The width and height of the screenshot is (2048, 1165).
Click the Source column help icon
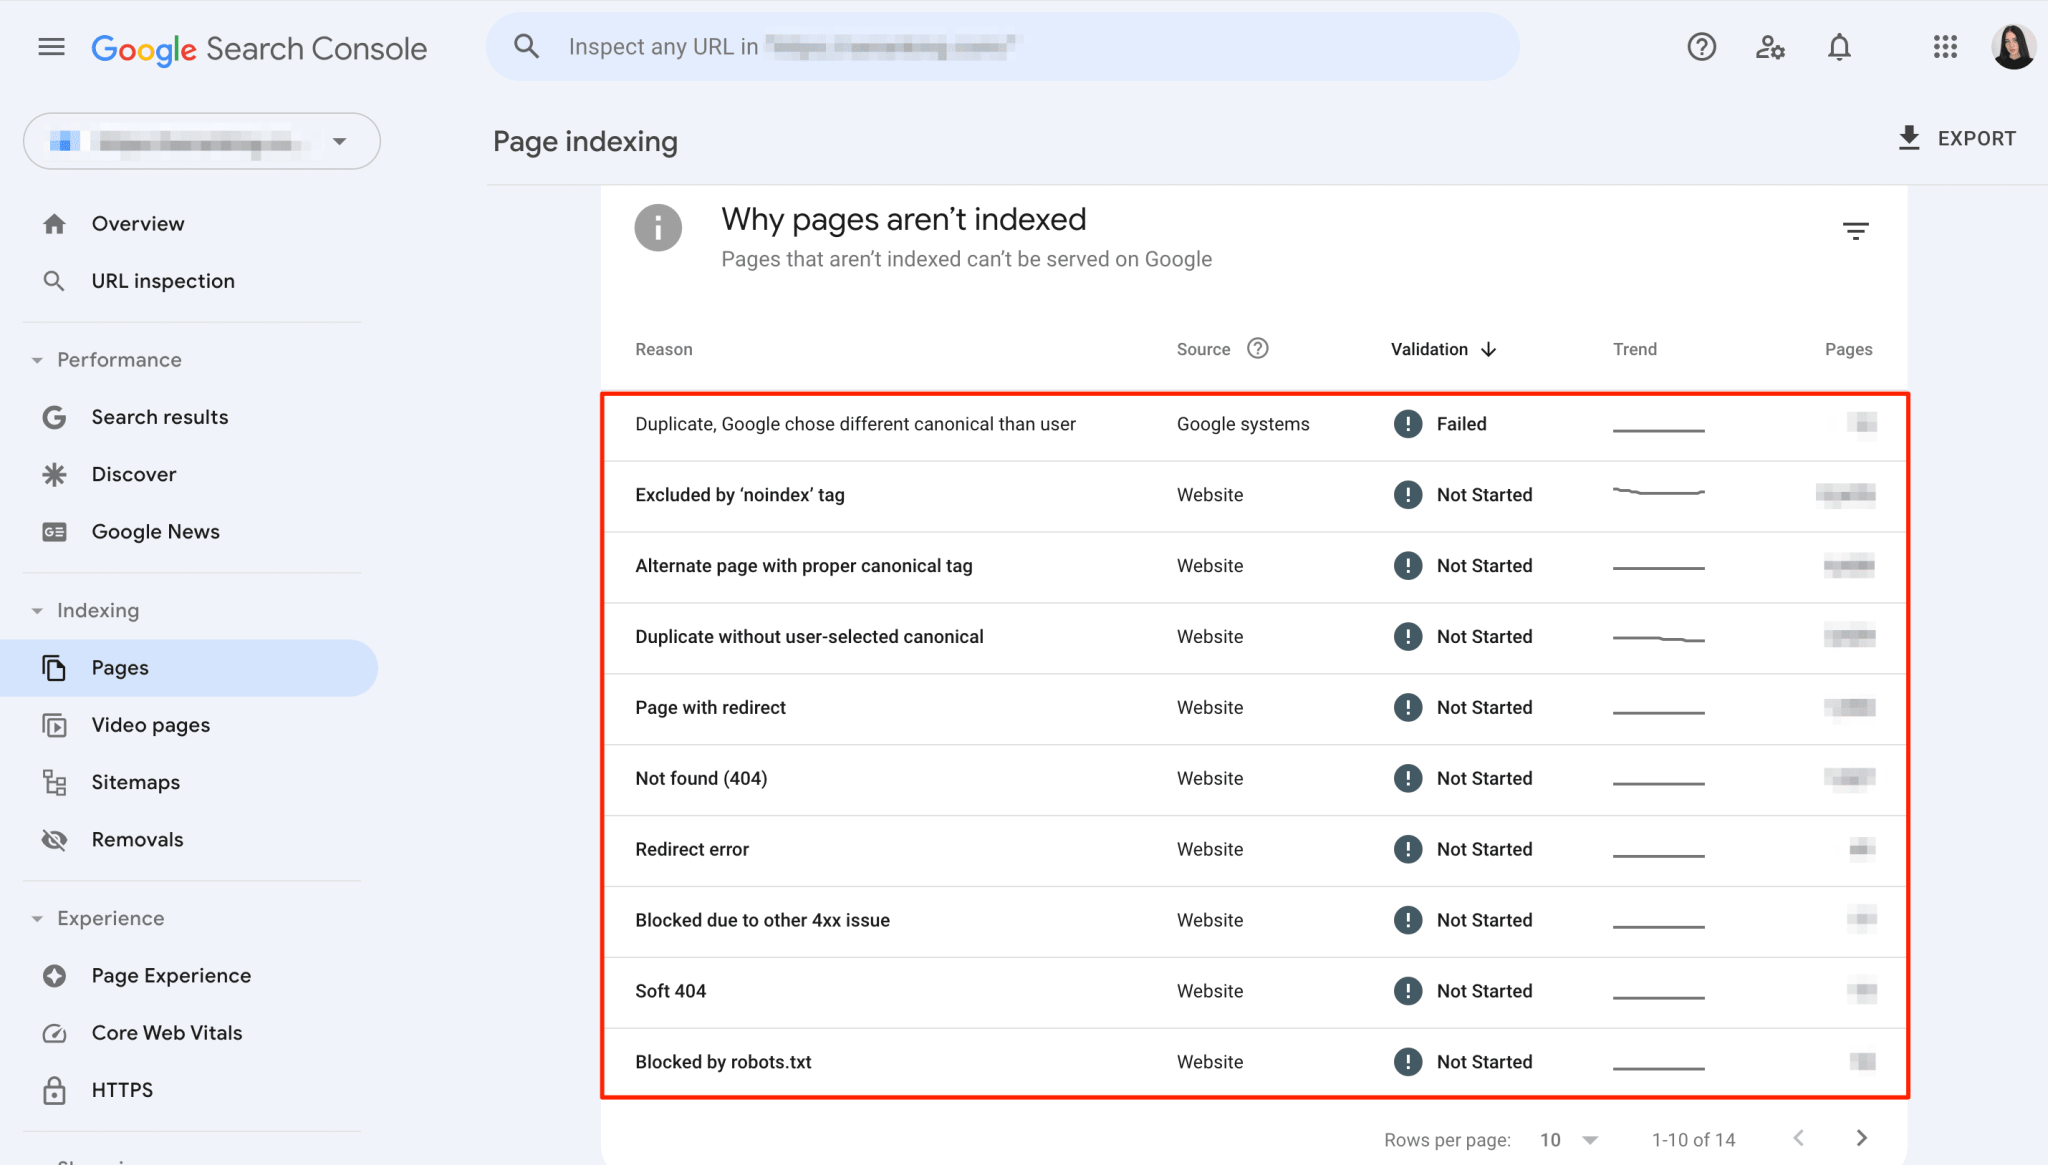(1257, 348)
